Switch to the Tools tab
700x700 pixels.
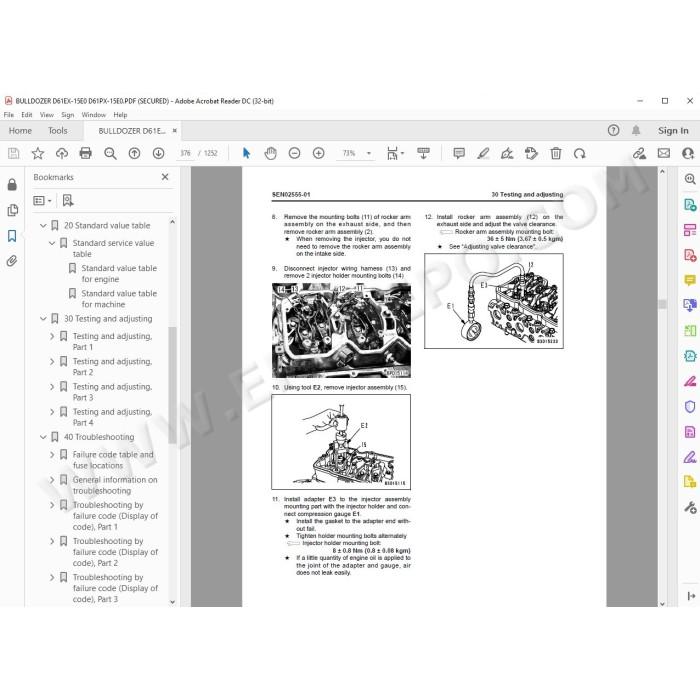tap(58, 130)
